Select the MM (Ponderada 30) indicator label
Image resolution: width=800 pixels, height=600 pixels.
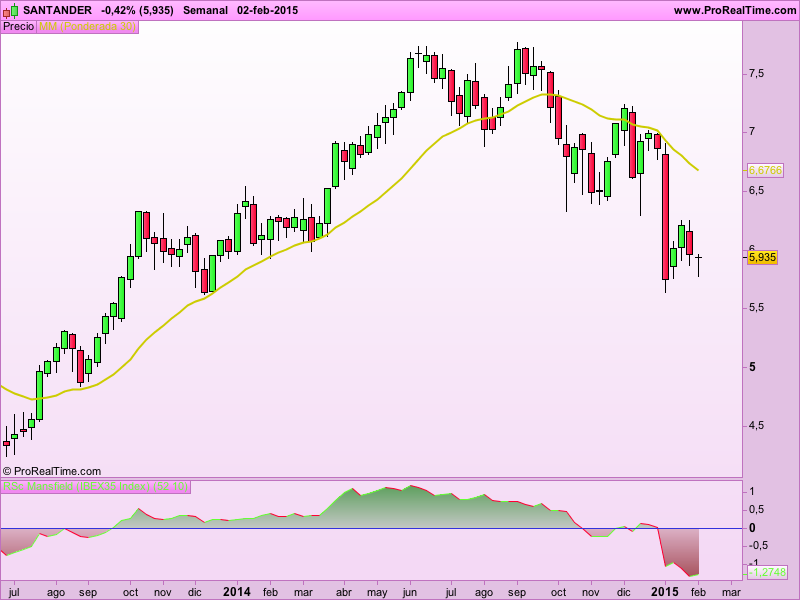click(87, 27)
